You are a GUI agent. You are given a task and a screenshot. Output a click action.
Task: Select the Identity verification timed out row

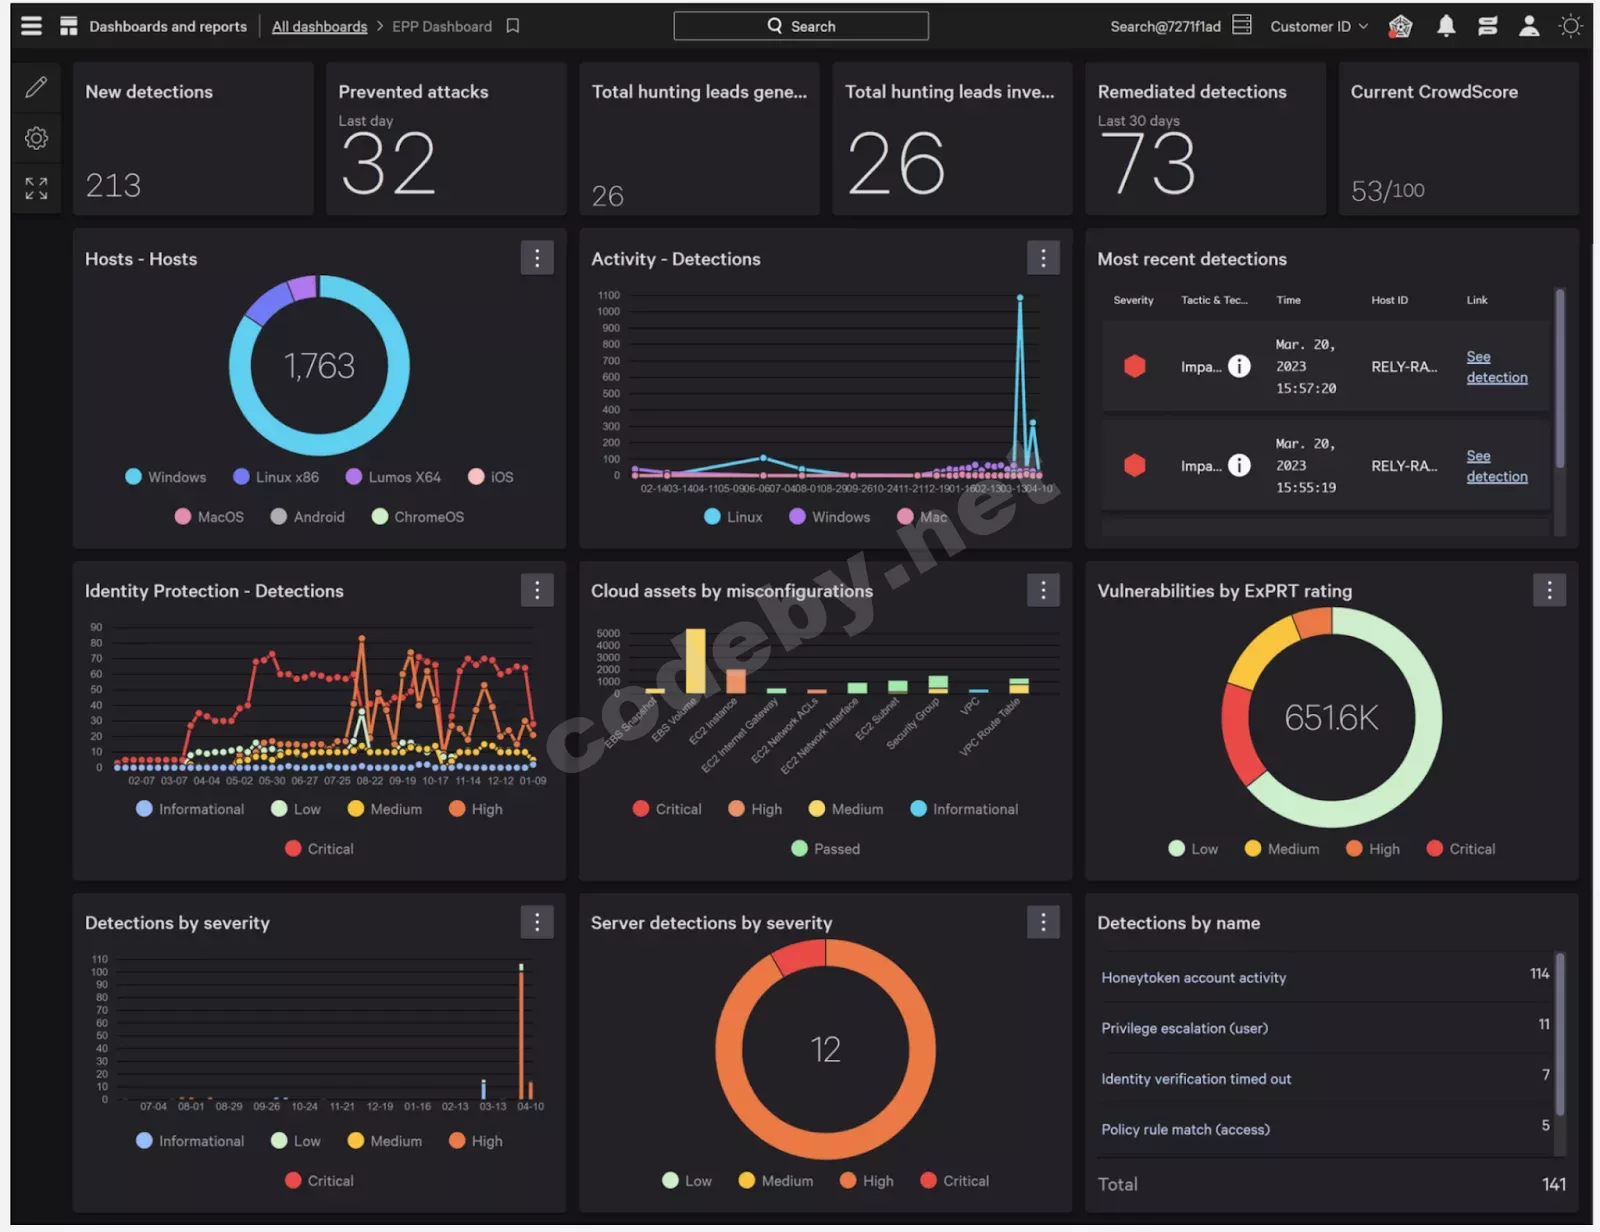1325,1078
